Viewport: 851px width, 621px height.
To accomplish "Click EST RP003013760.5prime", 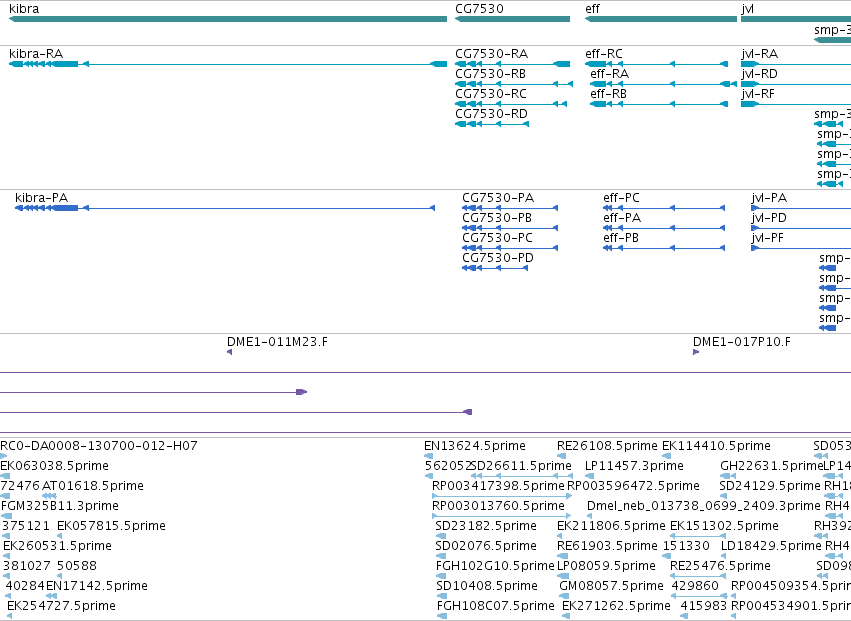I will 498,506.
